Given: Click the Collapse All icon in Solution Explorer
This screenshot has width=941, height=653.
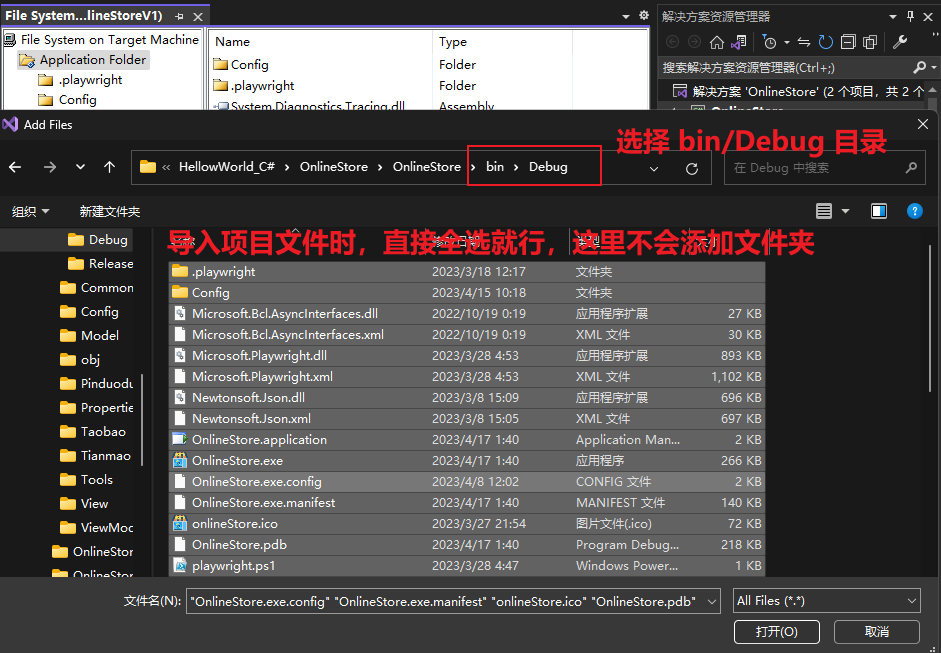Looking at the screenshot, I should pos(849,42).
